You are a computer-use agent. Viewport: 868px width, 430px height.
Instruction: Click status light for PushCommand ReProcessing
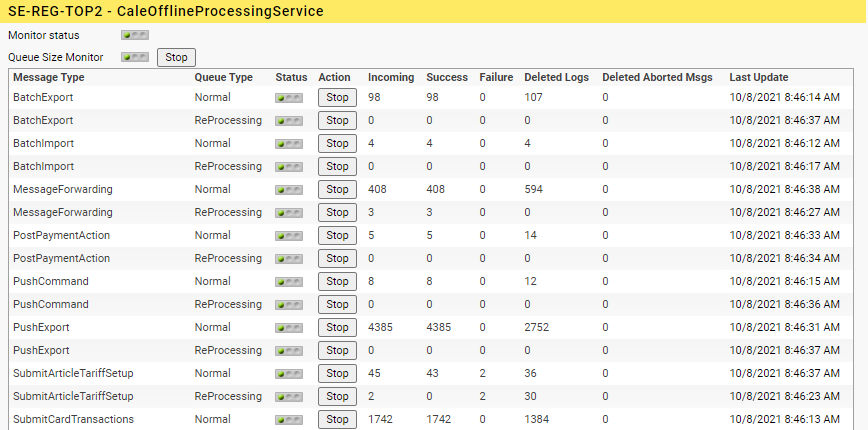[x=289, y=305]
